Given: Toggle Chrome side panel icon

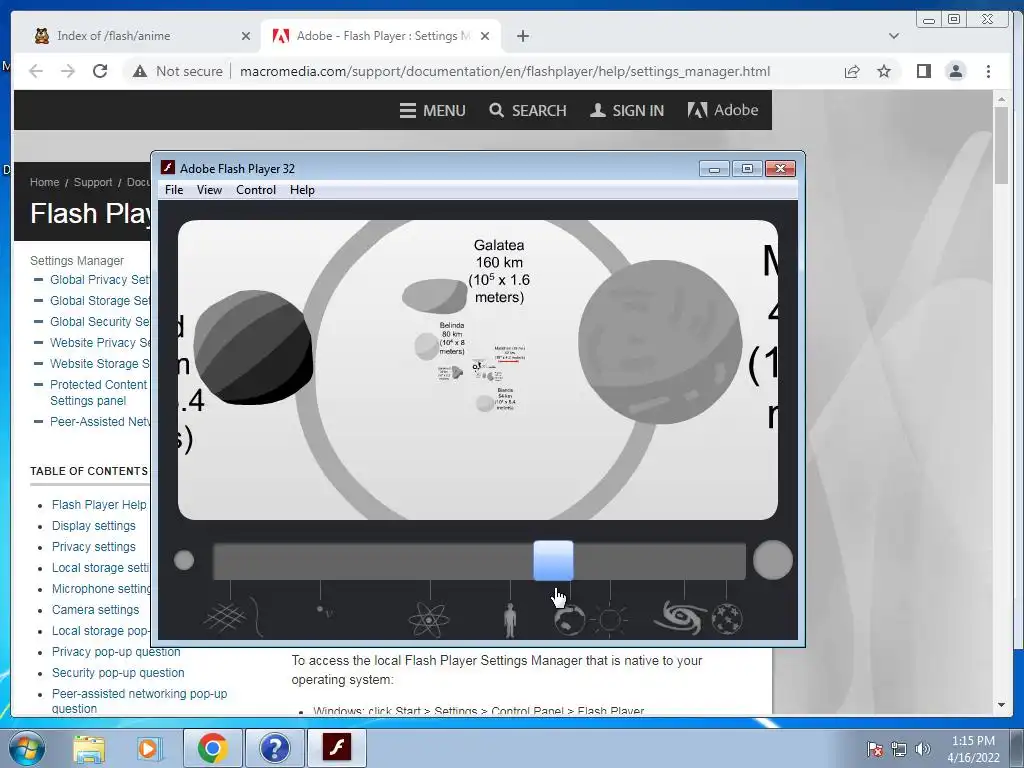Looking at the screenshot, I should 923,71.
